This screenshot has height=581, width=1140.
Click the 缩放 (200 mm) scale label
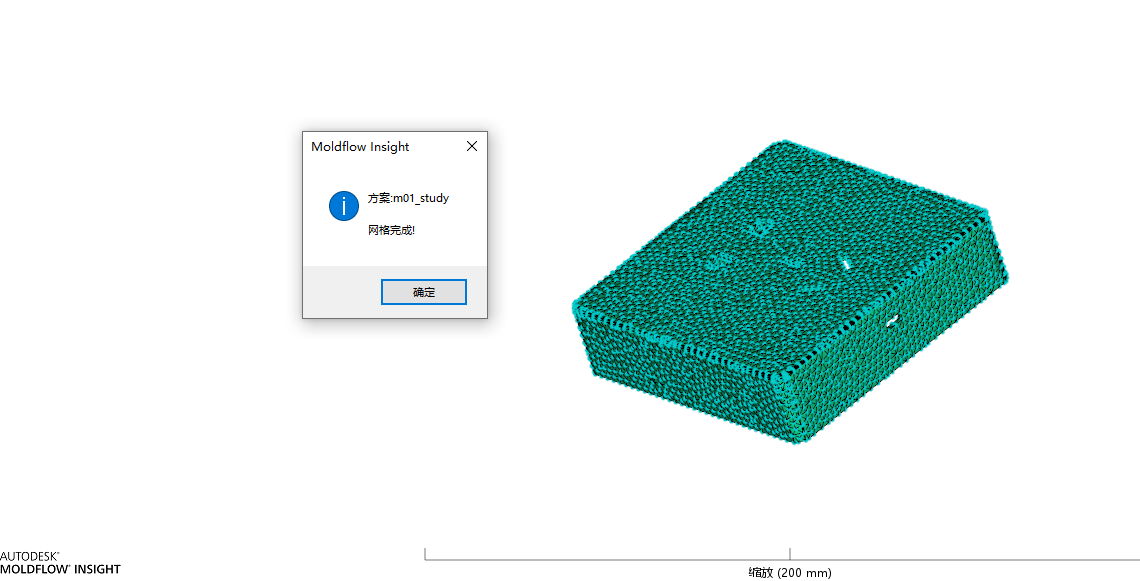(790, 573)
